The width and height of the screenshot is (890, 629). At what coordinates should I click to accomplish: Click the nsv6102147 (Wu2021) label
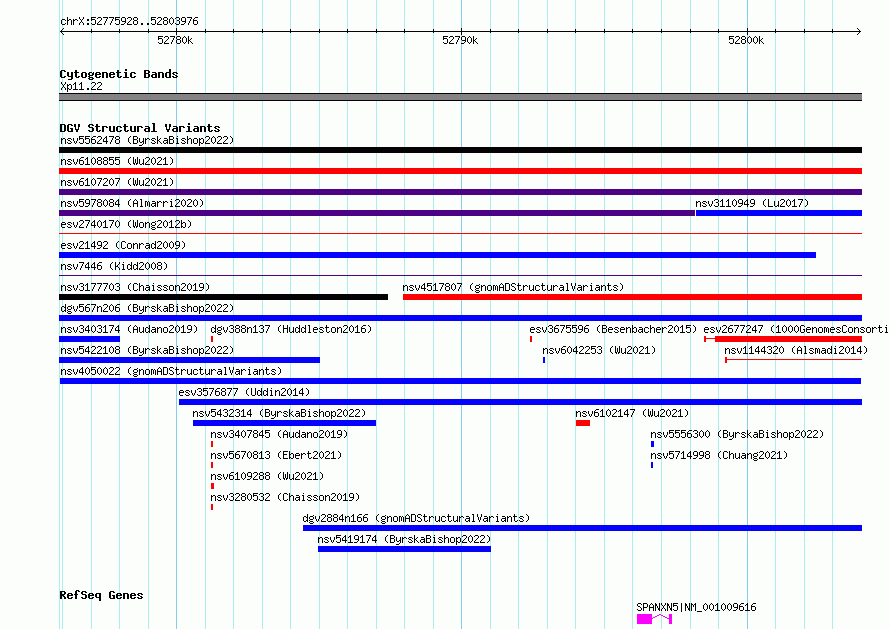(x=632, y=413)
